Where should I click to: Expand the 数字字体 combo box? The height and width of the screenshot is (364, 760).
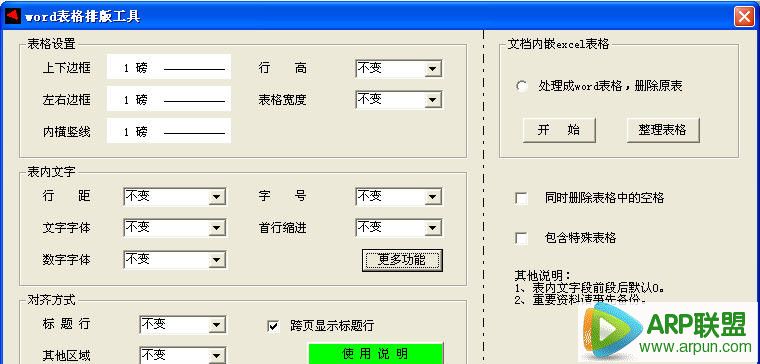click(217, 260)
